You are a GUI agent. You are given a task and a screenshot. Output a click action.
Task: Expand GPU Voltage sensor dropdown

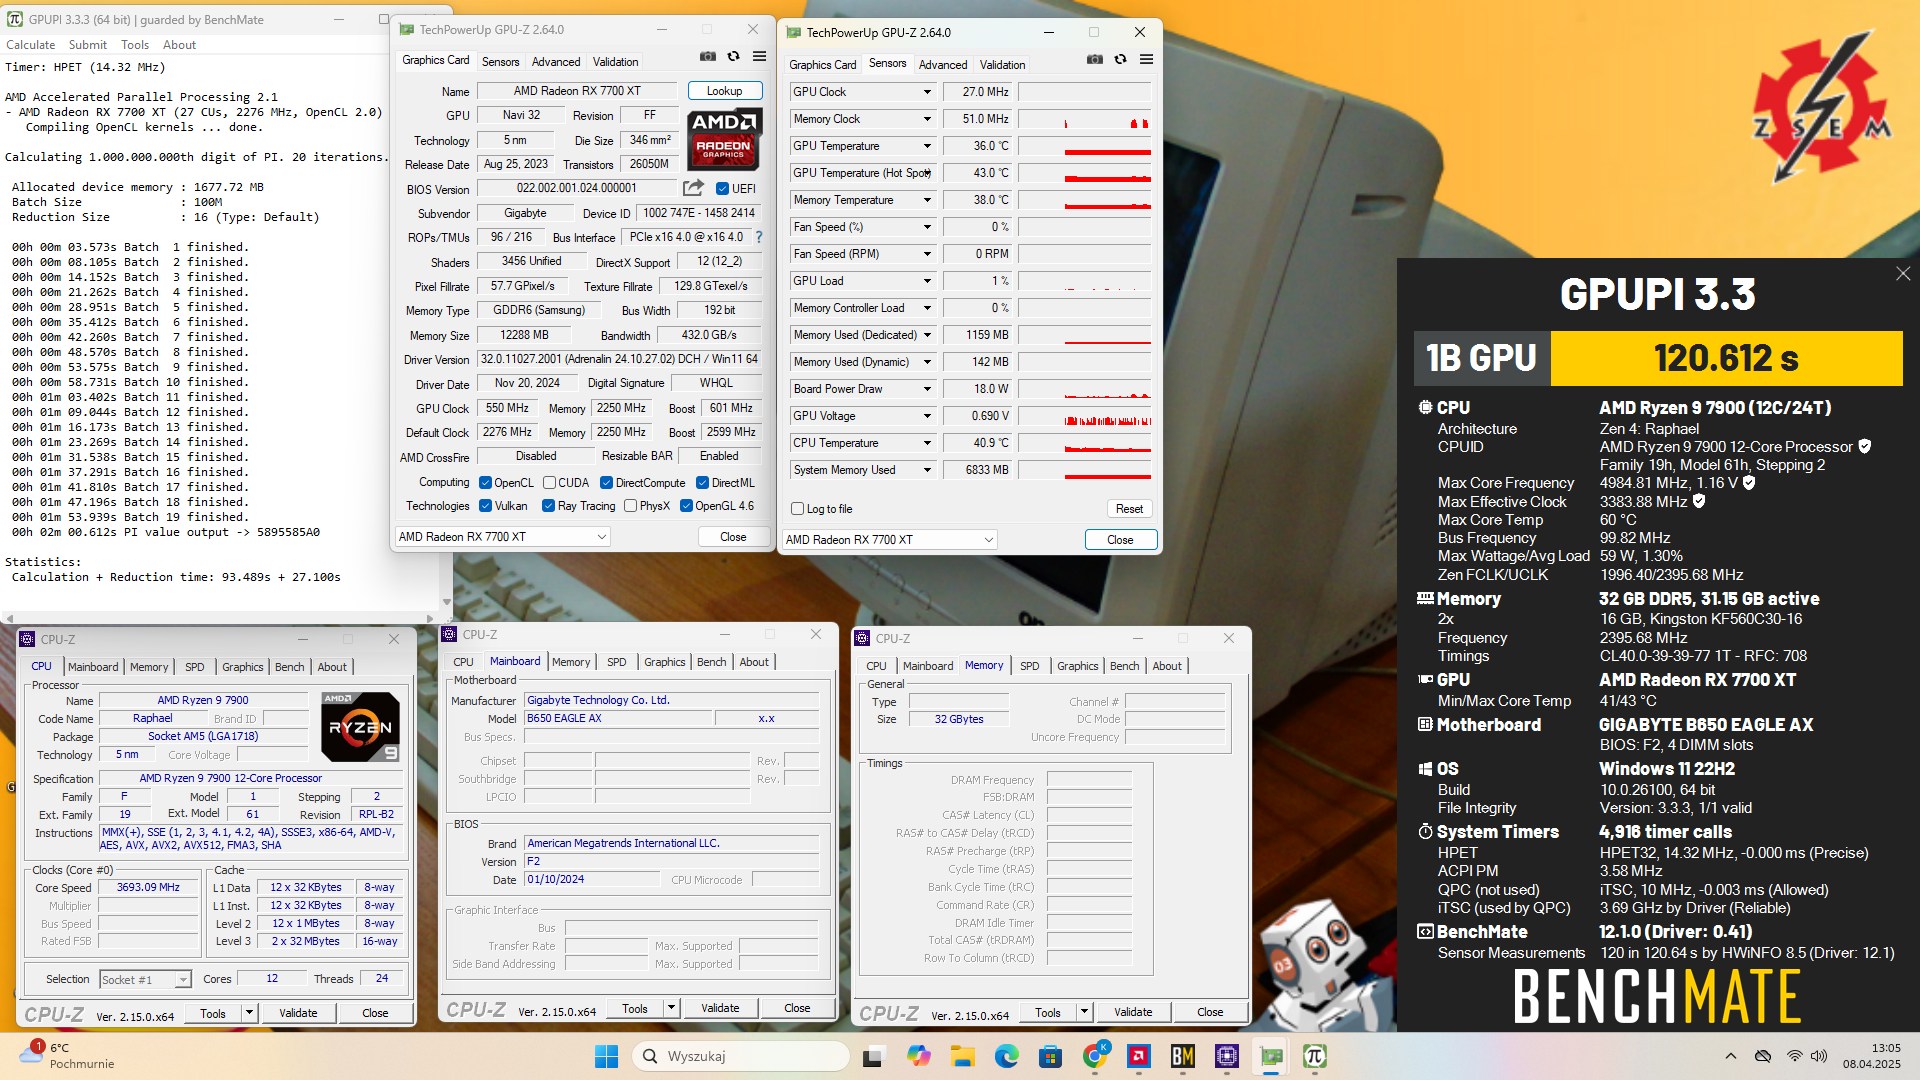927,416
